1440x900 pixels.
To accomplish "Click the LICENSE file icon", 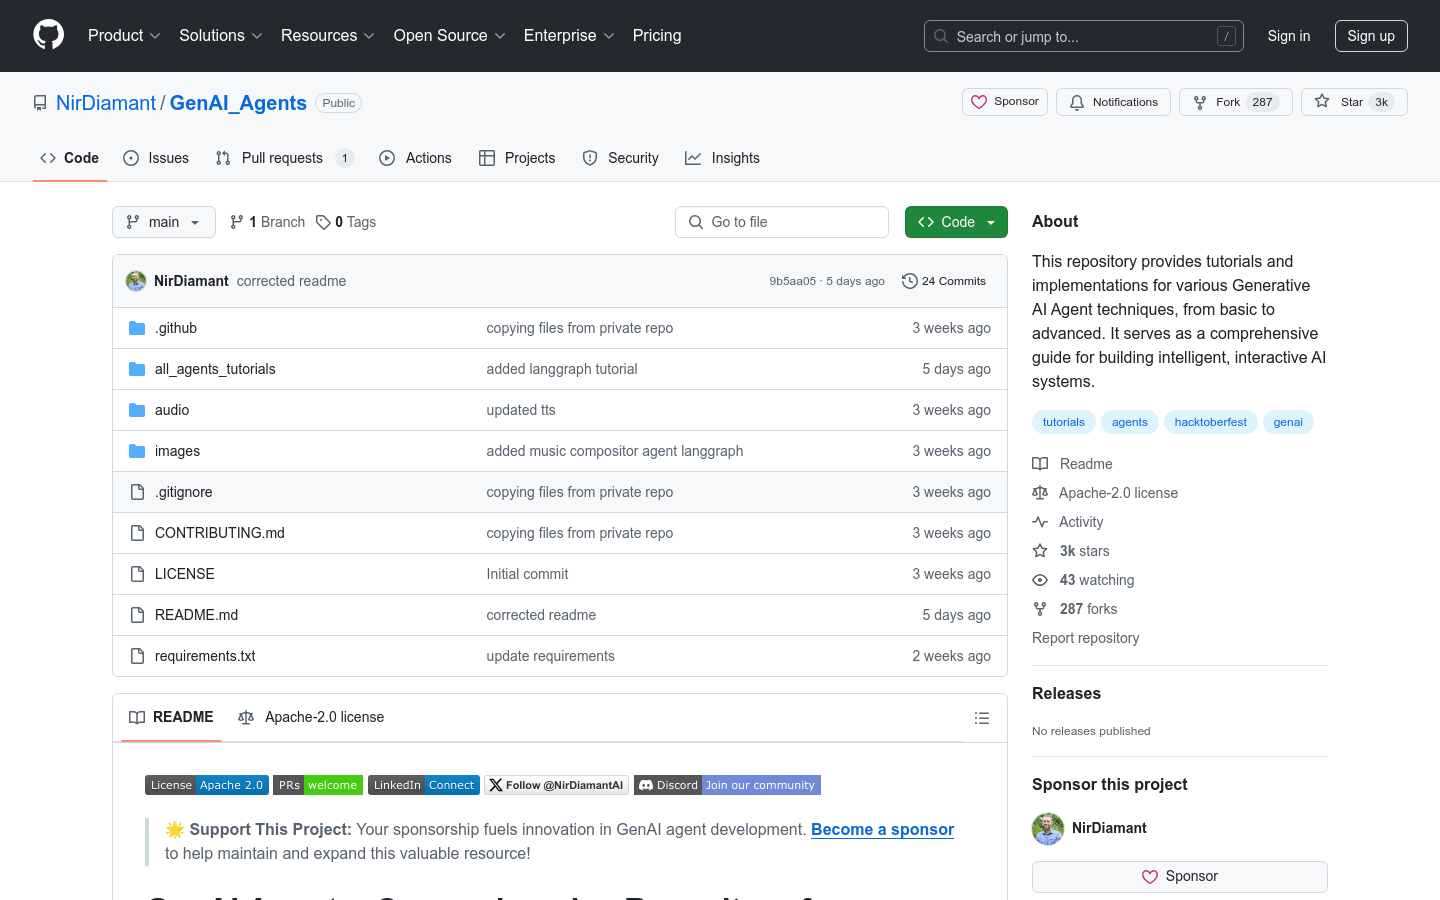I will (x=137, y=574).
